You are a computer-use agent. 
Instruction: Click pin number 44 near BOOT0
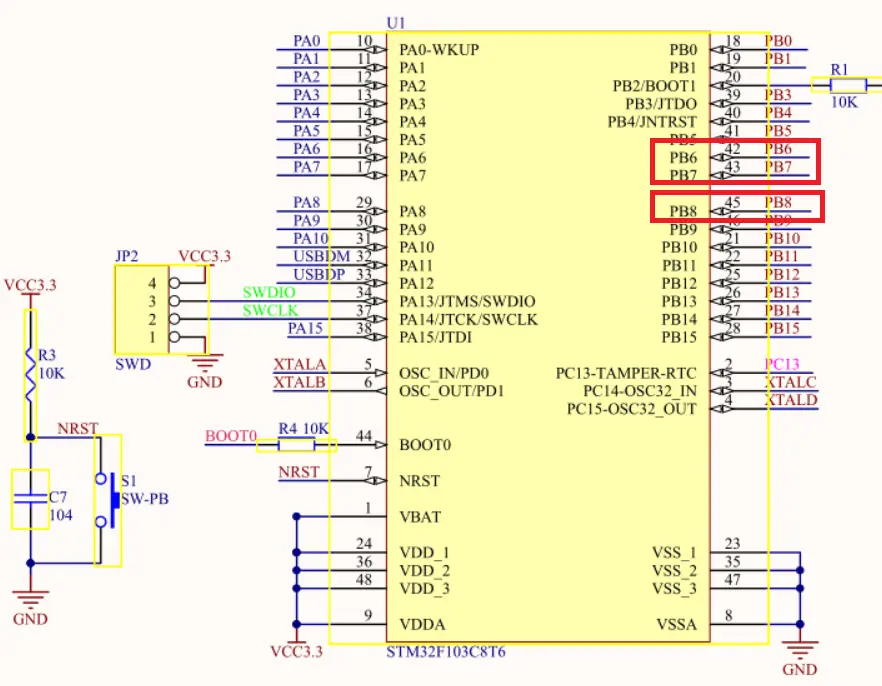tap(364, 436)
